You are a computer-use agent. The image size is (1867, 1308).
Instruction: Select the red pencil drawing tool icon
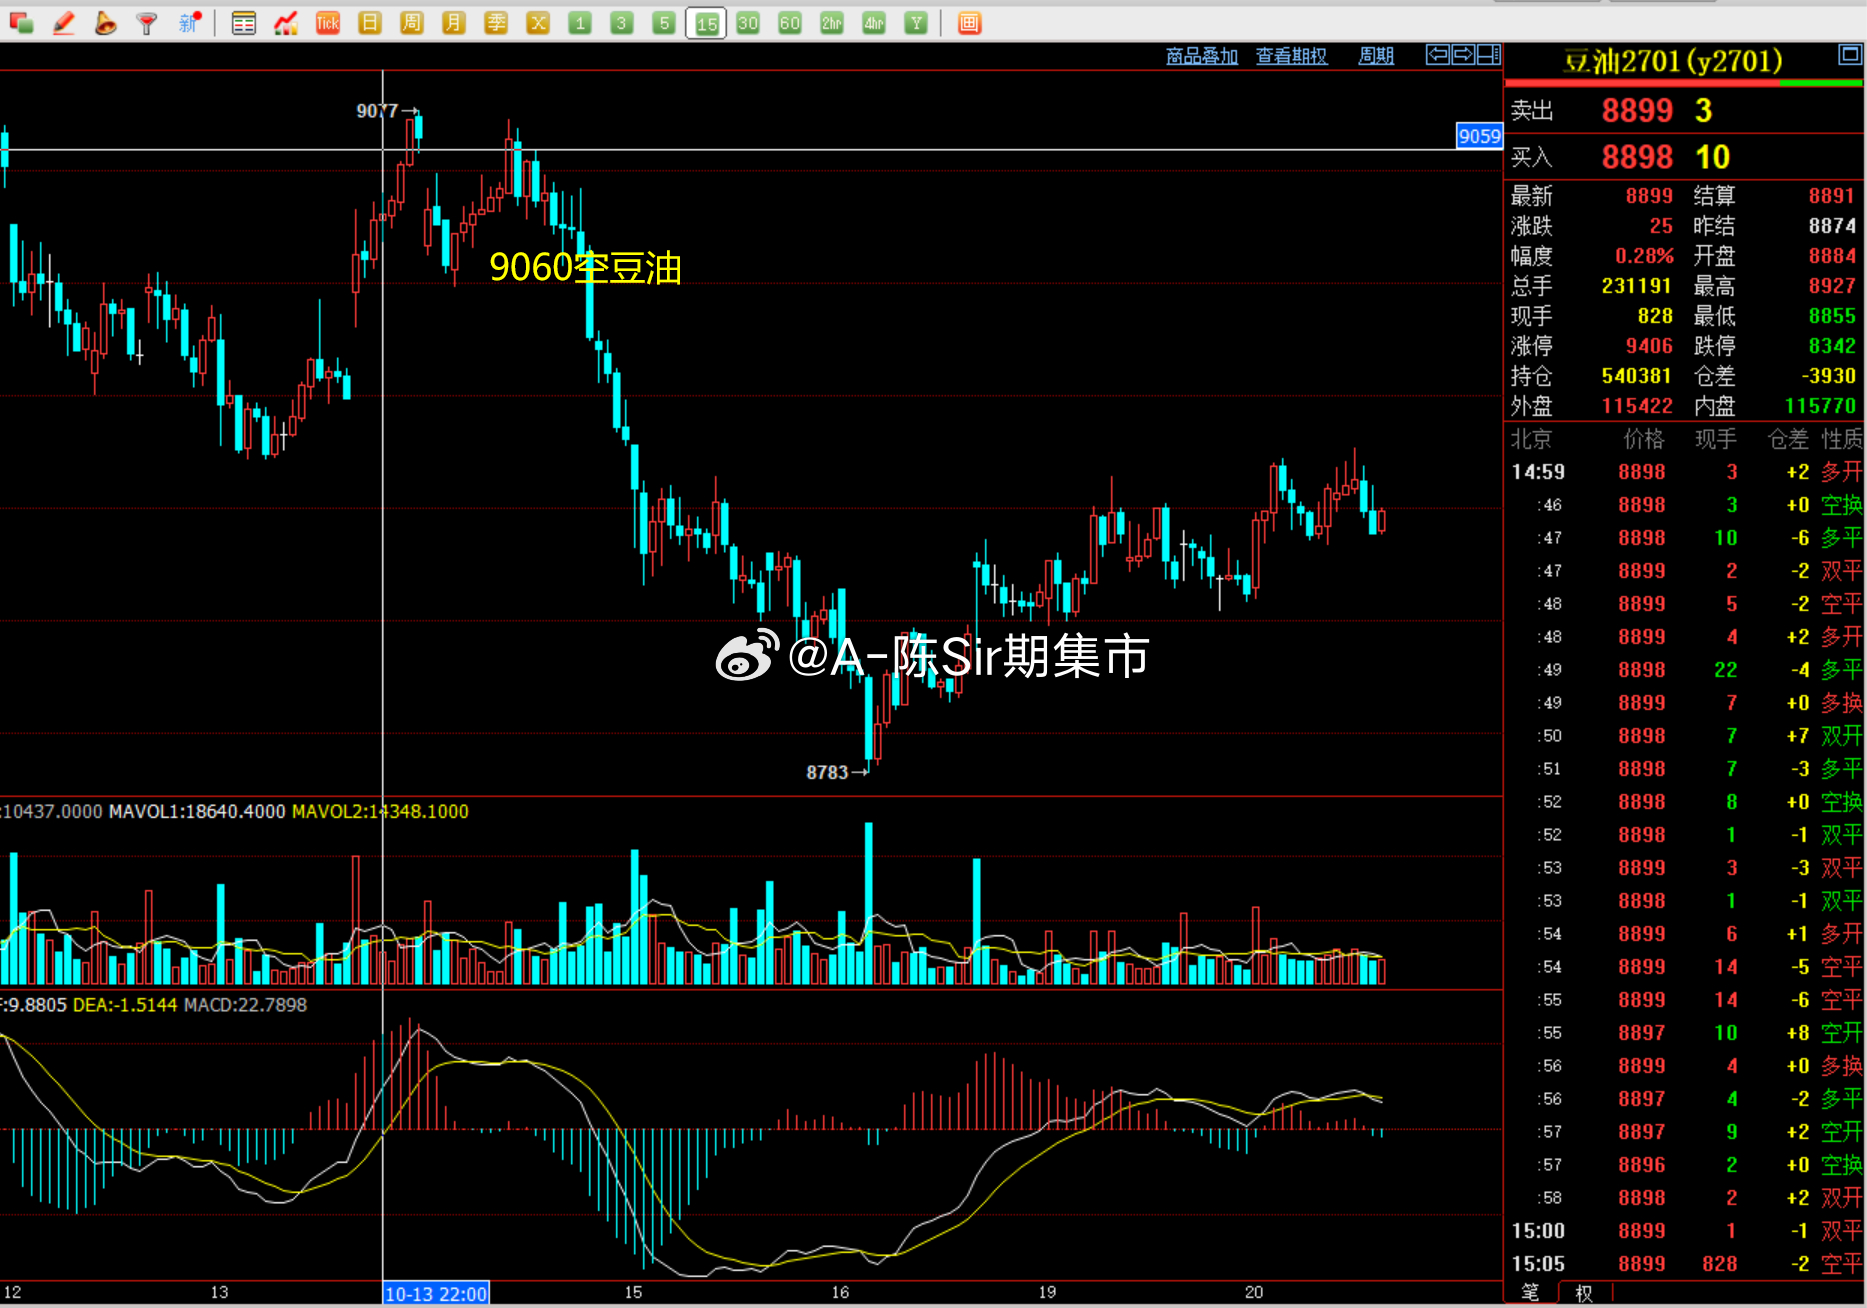click(64, 23)
